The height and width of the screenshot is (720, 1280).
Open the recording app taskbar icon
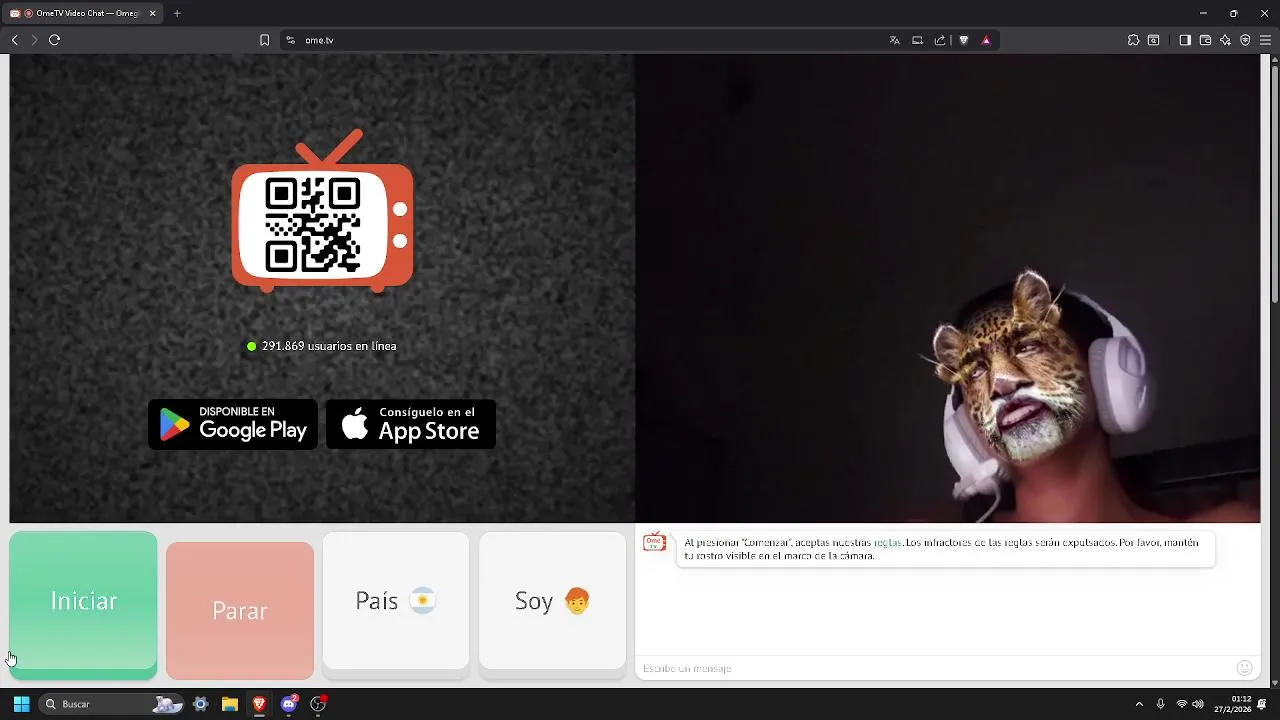click(318, 704)
